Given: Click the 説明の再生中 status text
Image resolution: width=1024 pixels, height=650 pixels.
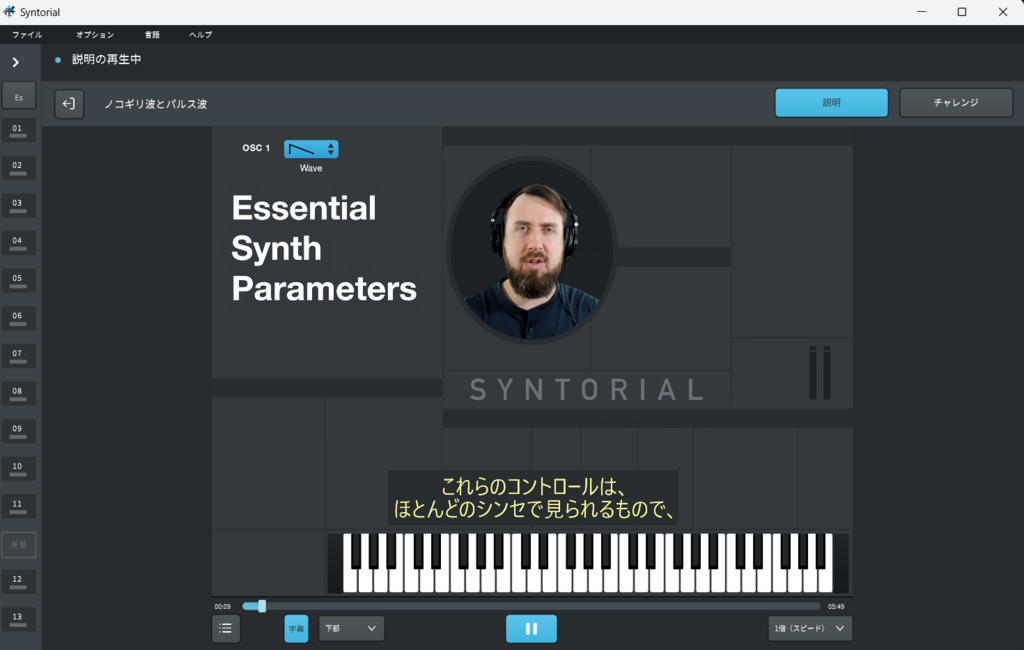Looking at the screenshot, I should click(106, 59).
